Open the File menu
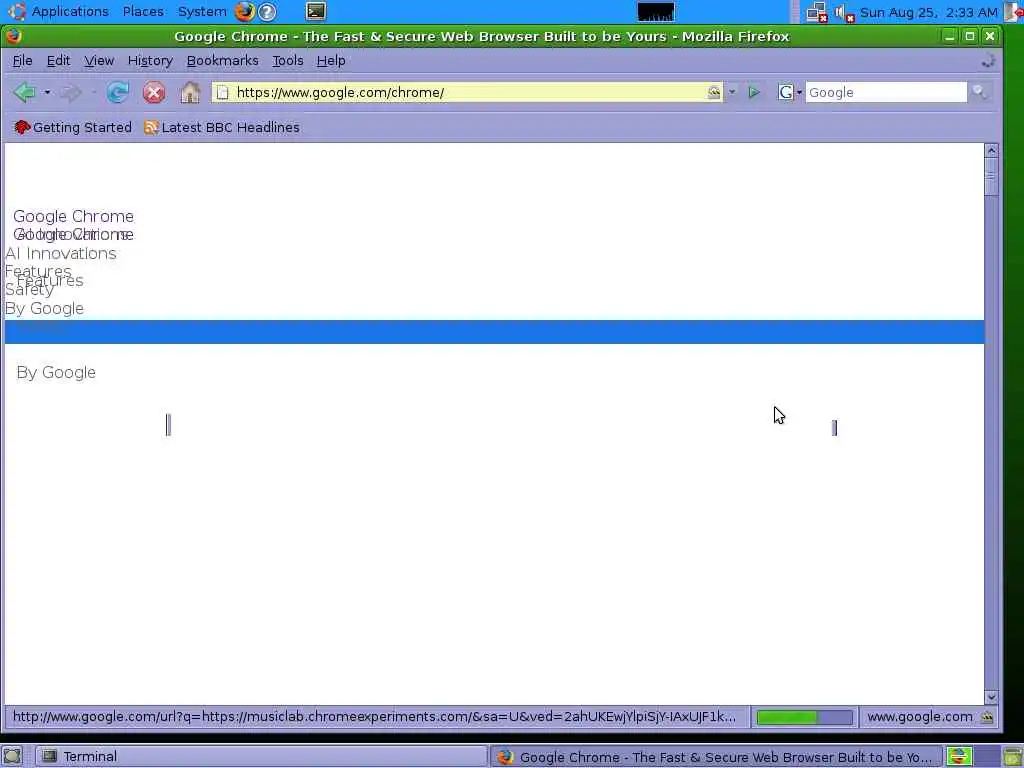Screen dimensions: 1024x768 click(x=22, y=60)
